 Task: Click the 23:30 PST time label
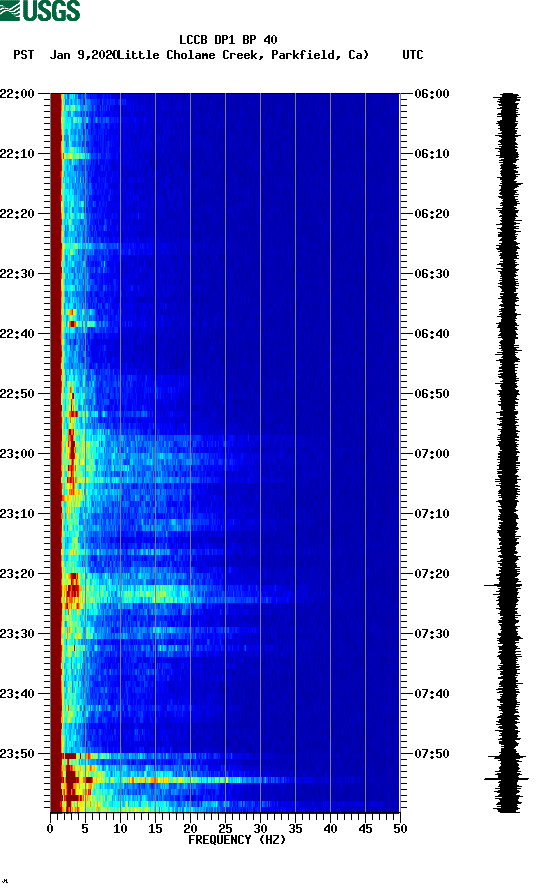click(x=17, y=634)
